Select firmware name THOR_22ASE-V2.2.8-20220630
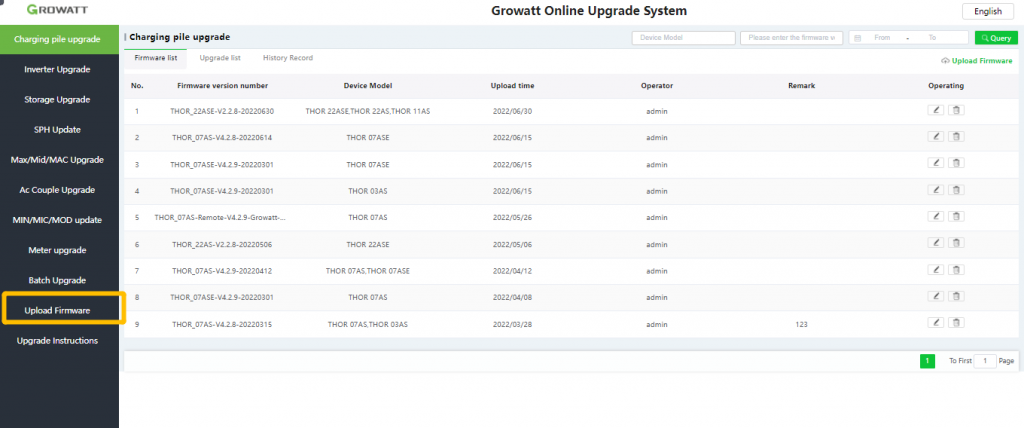 222,111
